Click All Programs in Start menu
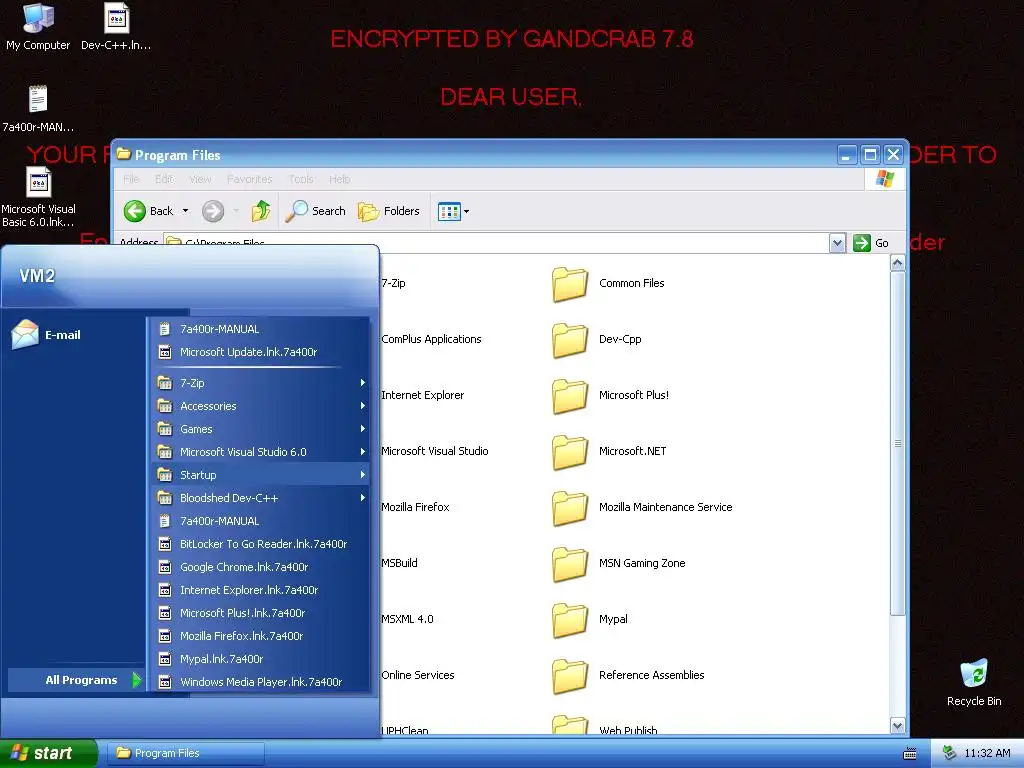 75,680
